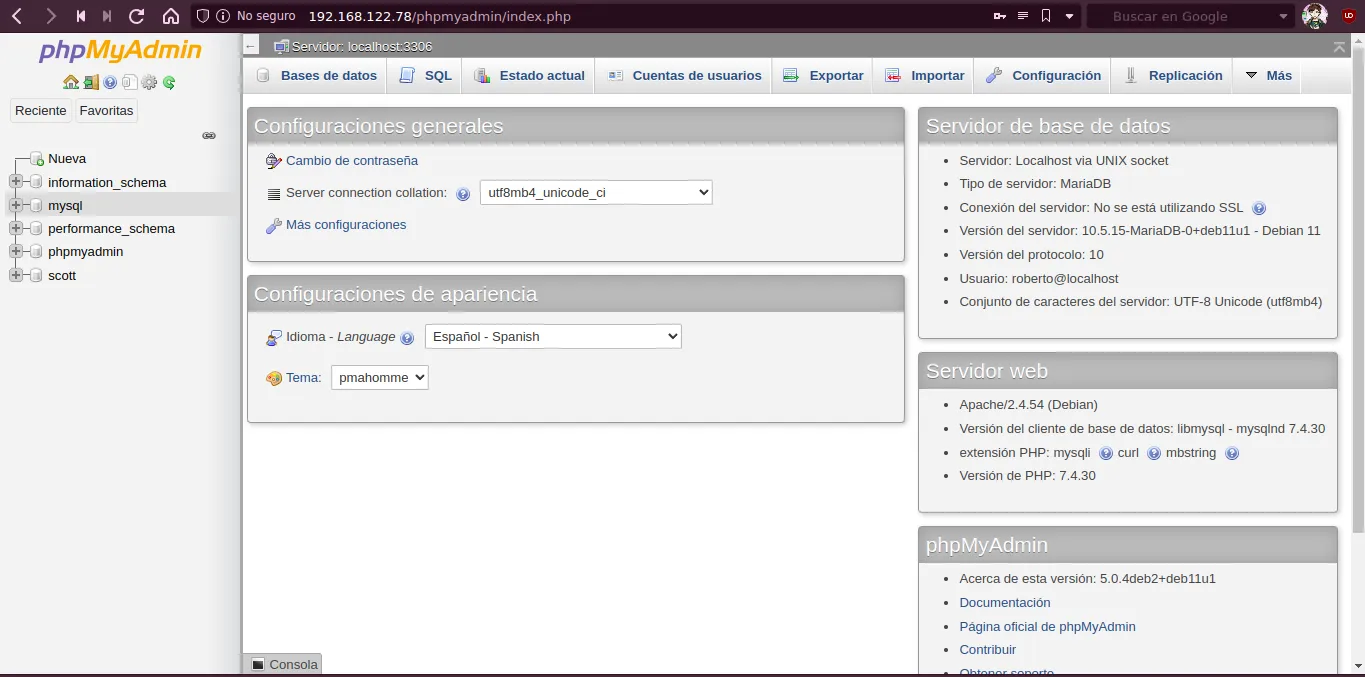1365x677 pixels.
Task: Click the collapse navigation arrow beside Servidor
Action: tap(251, 47)
